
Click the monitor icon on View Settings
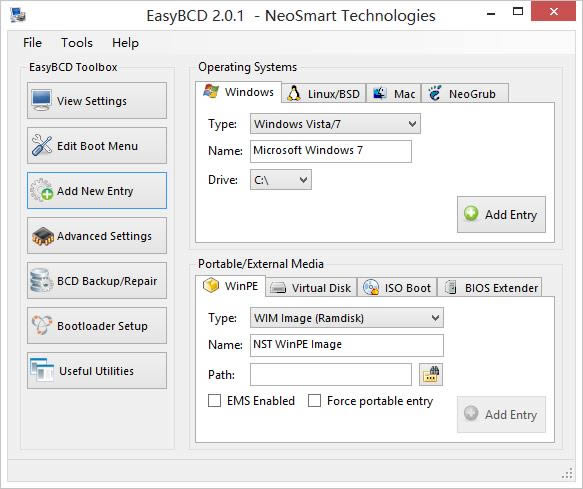coord(41,100)
